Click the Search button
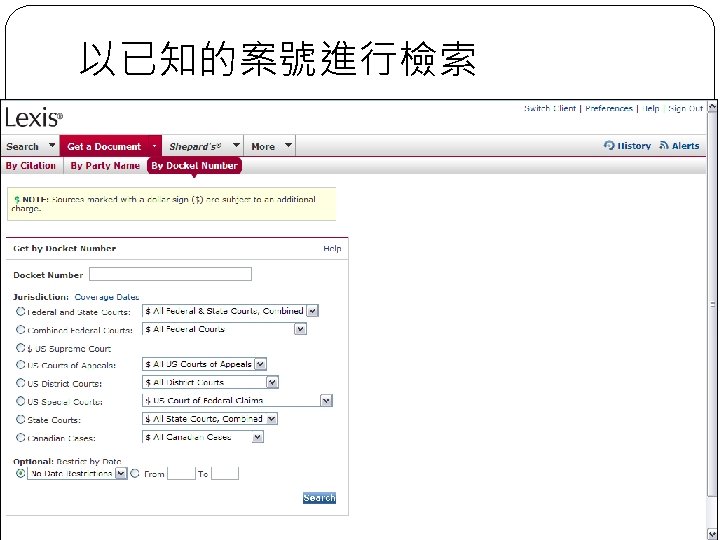The image size is (720, 540). click(319, 498)
